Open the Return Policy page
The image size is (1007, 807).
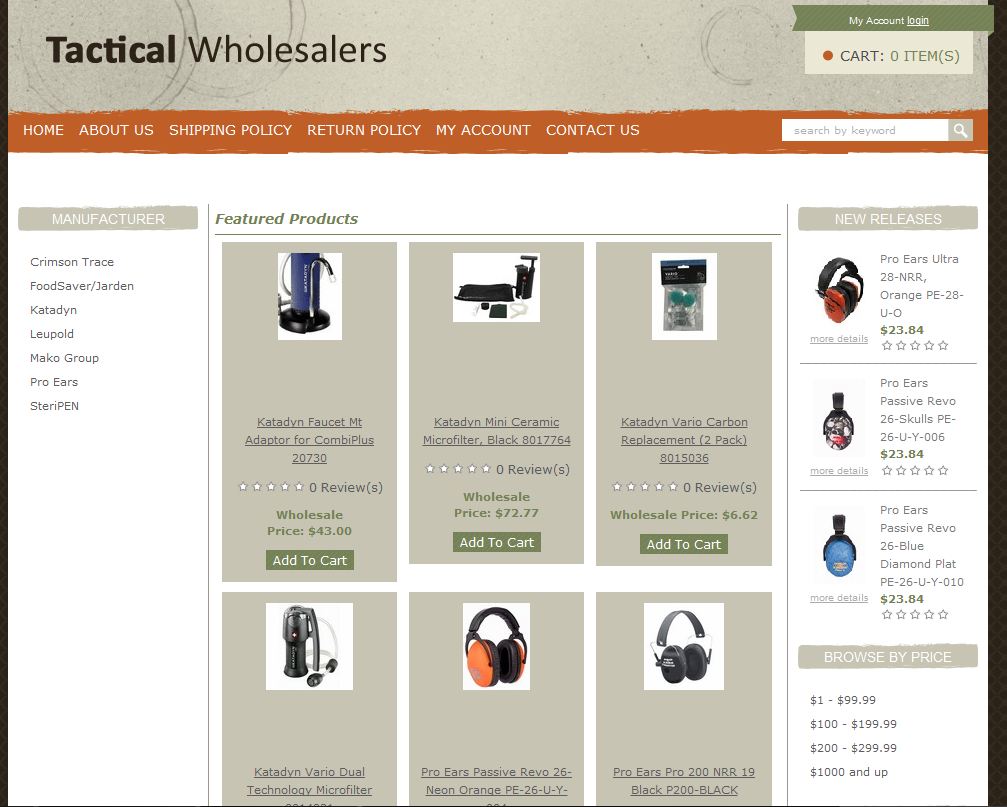pyautogui.click(x=364, y=130)
